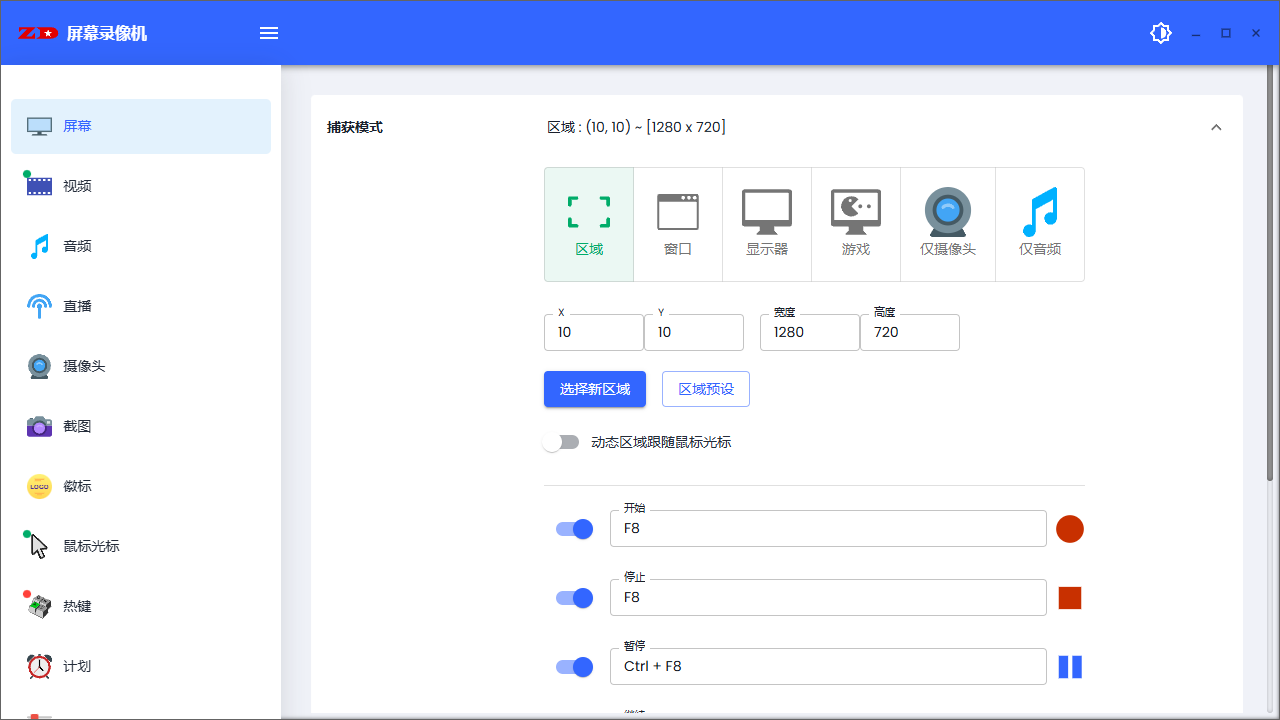Viewport: 1280px width, 720px height.
Task: Enable 动态区域跟随鼠标光标
Action: point(561,441)
